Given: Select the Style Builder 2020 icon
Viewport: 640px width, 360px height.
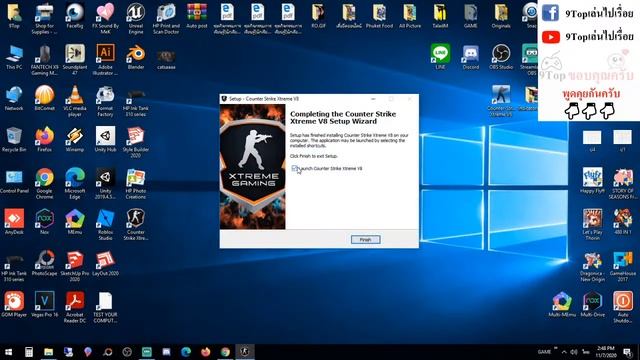Looking at the screenshot, I should pos(136,142).
